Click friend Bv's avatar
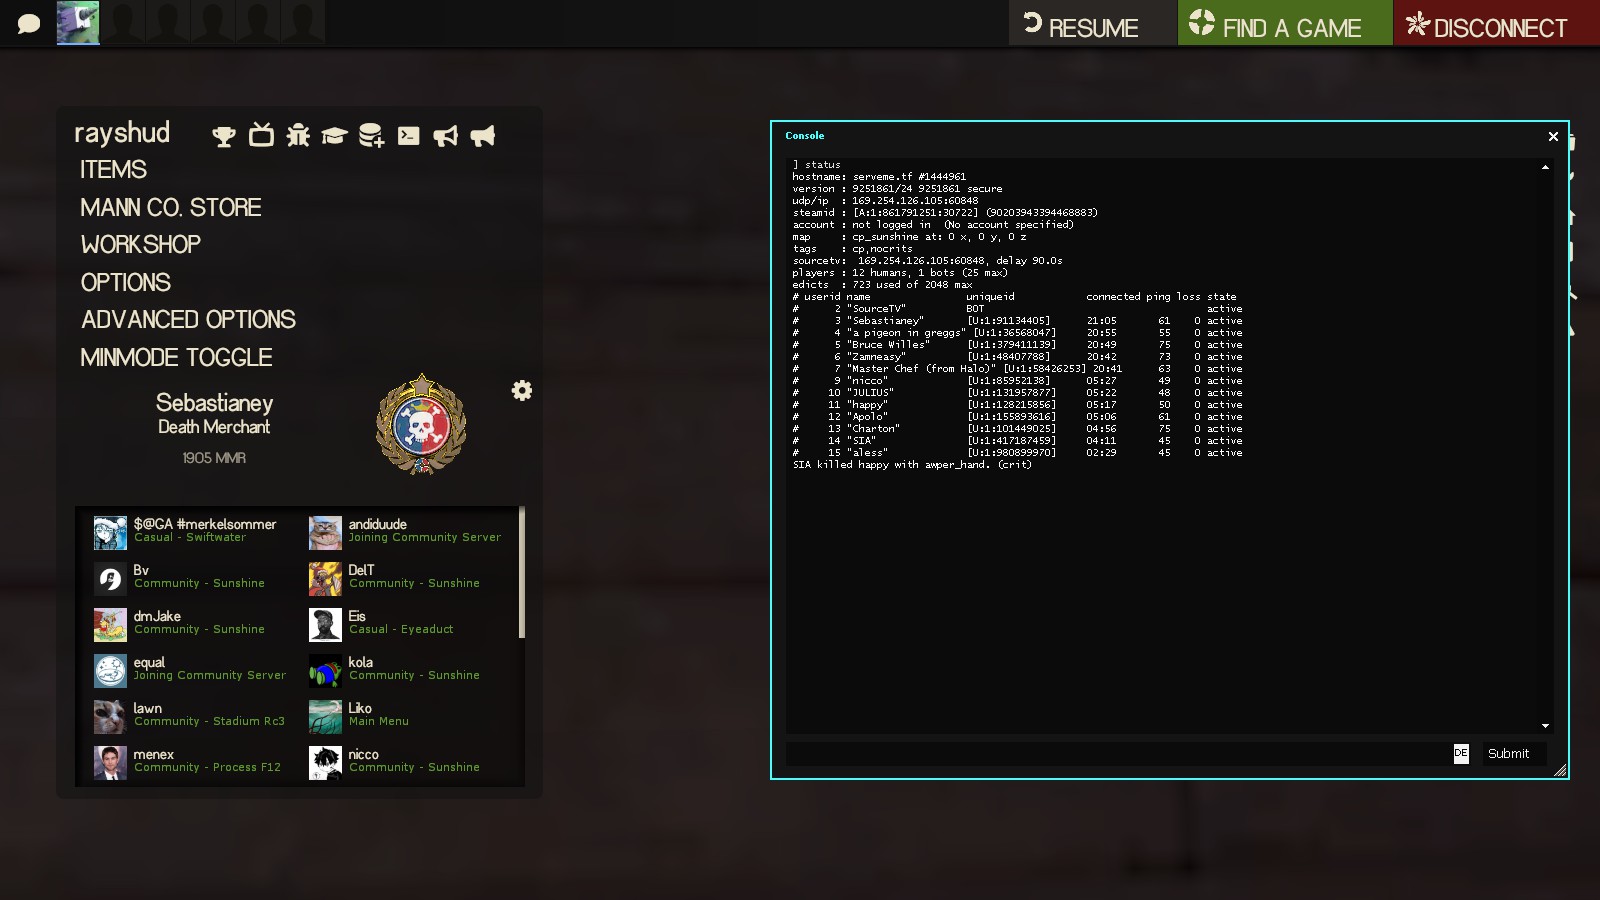Viewport: 1600px width, 900px height. pyautogui.click(x=110, y=579)
